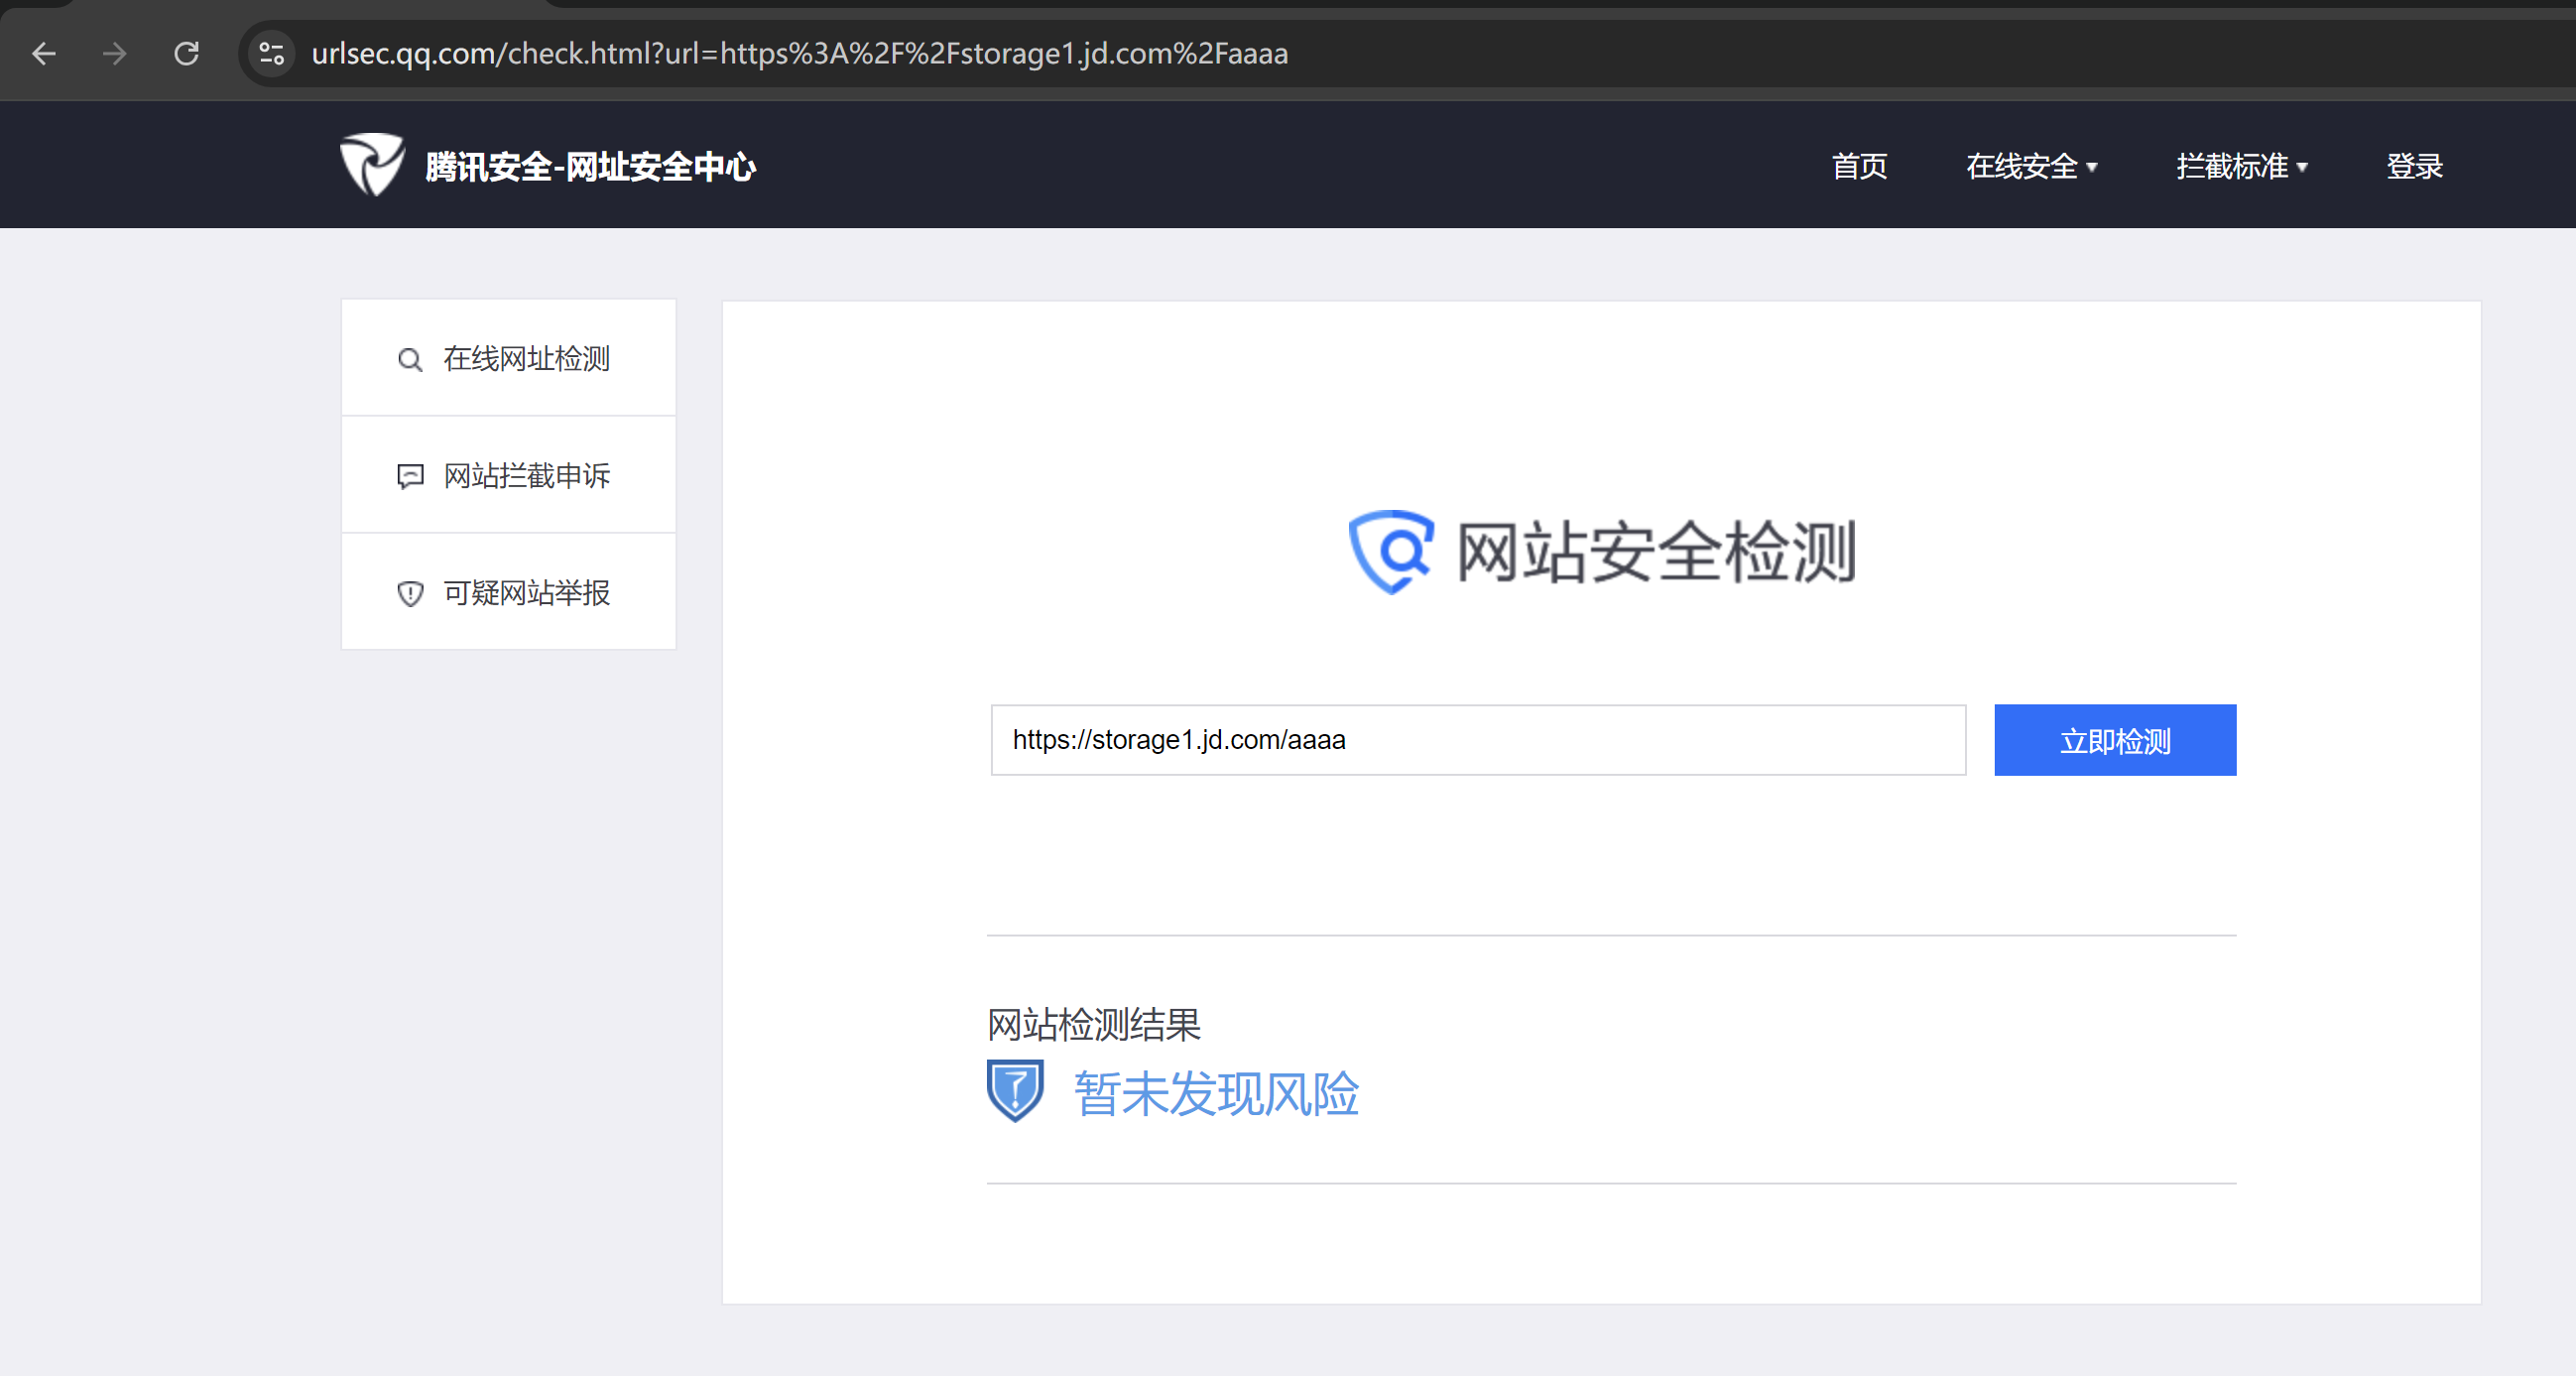Viewport: 2576px width, 1376px height.
Task: Expand the 在线安全 dropdown menu
Action: [x=2031, y=166]
